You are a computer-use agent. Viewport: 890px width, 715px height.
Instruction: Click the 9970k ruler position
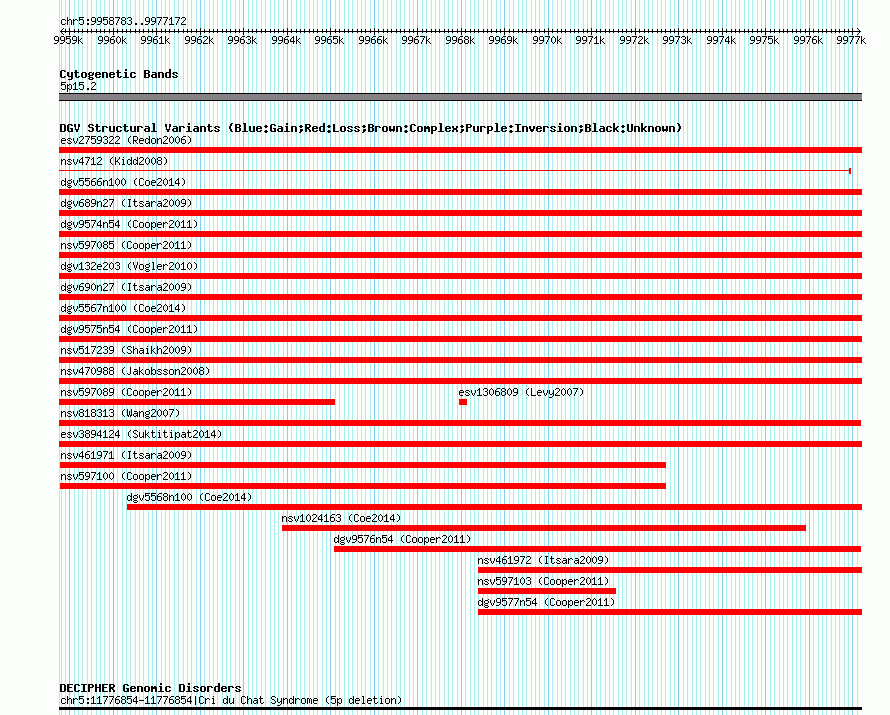coord(547,40)
